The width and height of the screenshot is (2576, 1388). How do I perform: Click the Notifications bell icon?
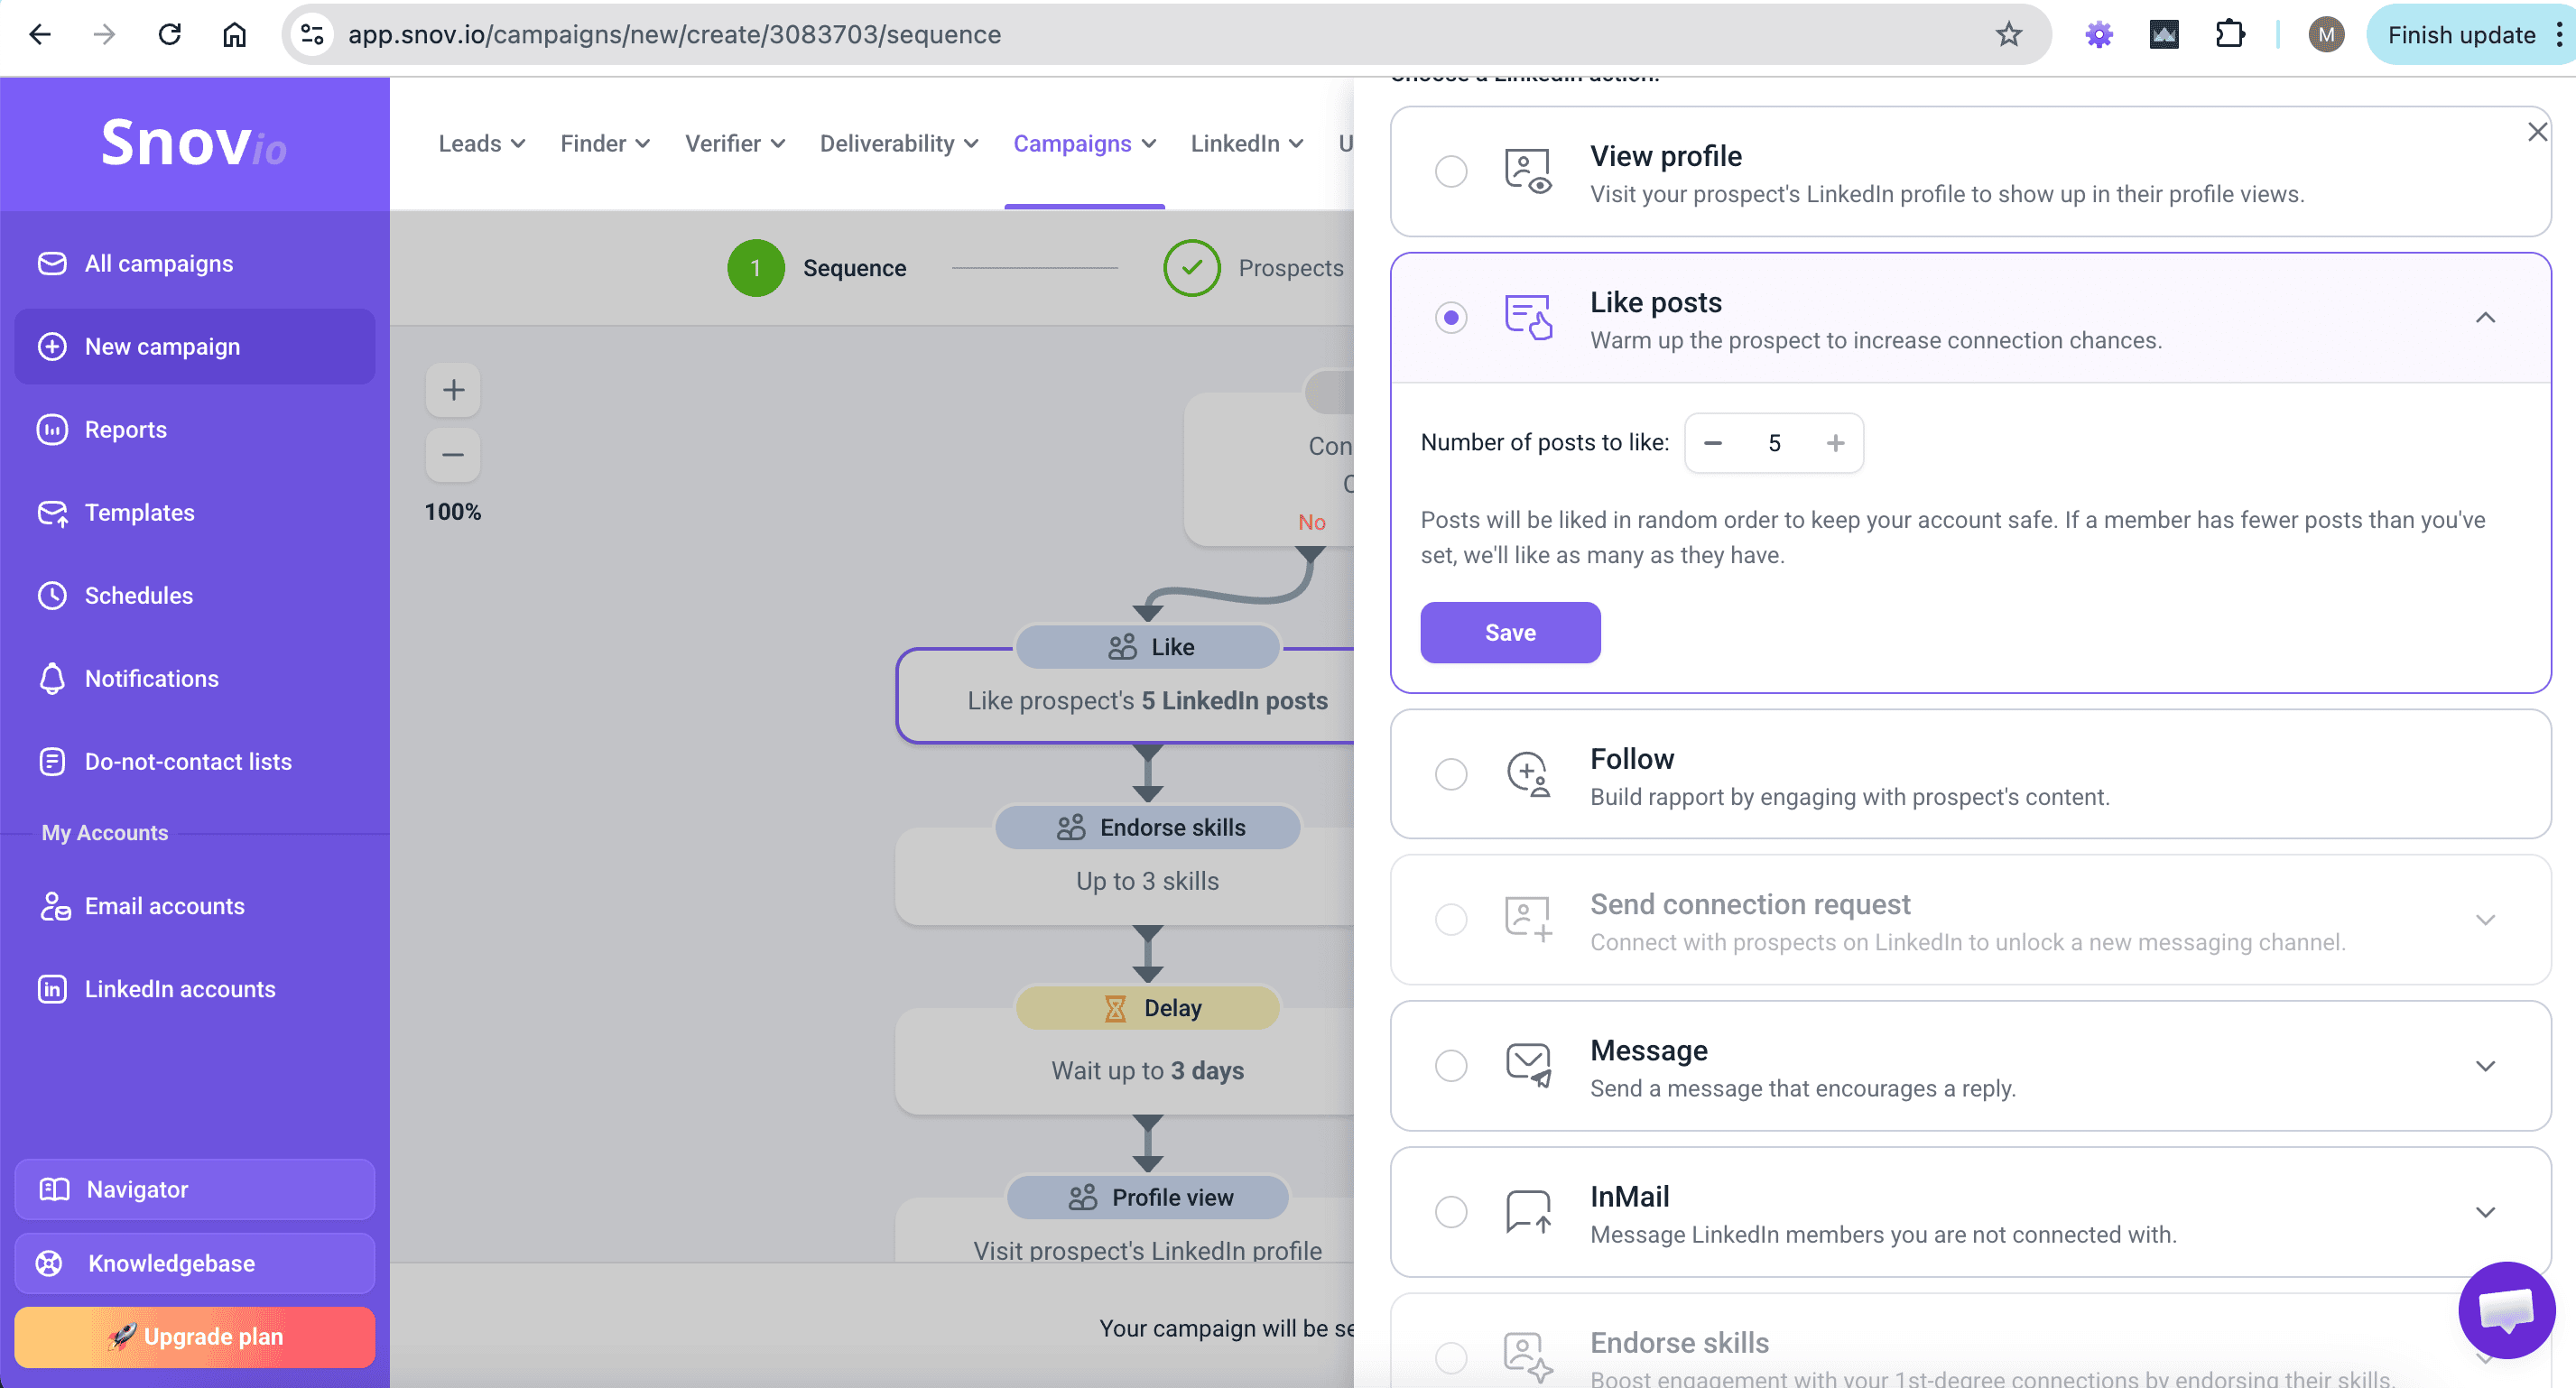coord(52,679)
